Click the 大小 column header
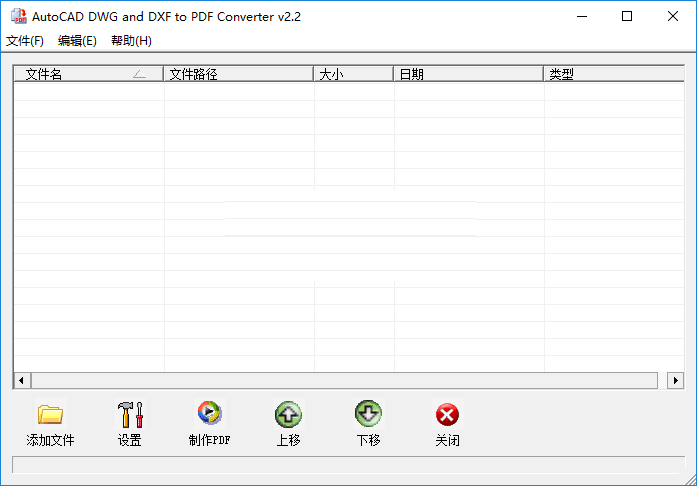This screenshot has height=486, width=697. (x=354, y=74)
